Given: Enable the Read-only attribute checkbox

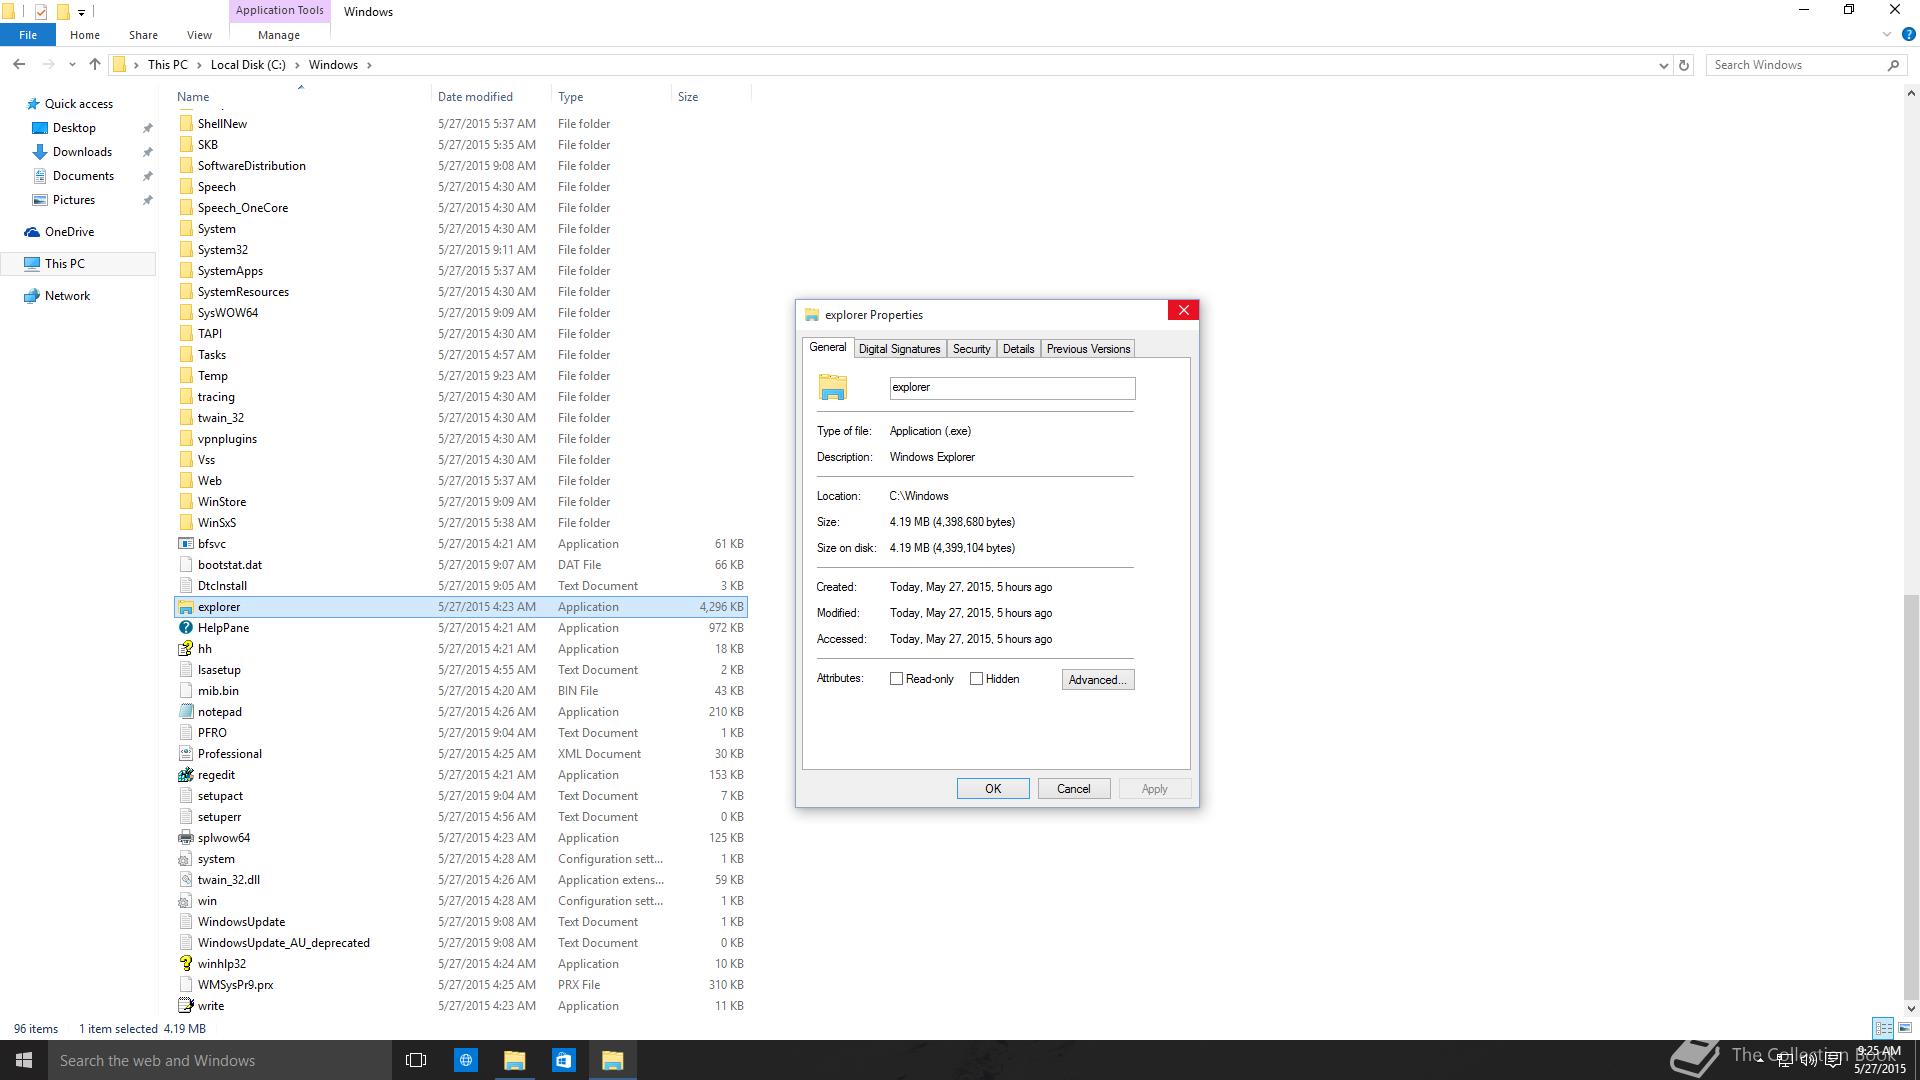Looking at the screenshot, I should [x=896, y=679].
